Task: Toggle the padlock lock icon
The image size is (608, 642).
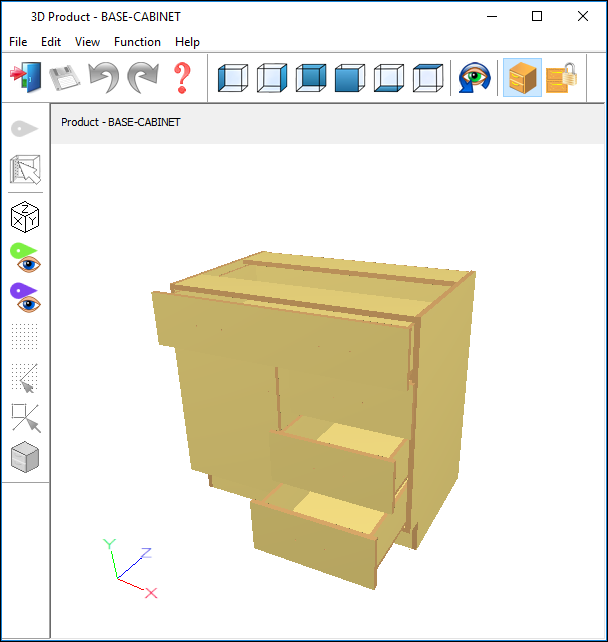Action: [562, 78]
